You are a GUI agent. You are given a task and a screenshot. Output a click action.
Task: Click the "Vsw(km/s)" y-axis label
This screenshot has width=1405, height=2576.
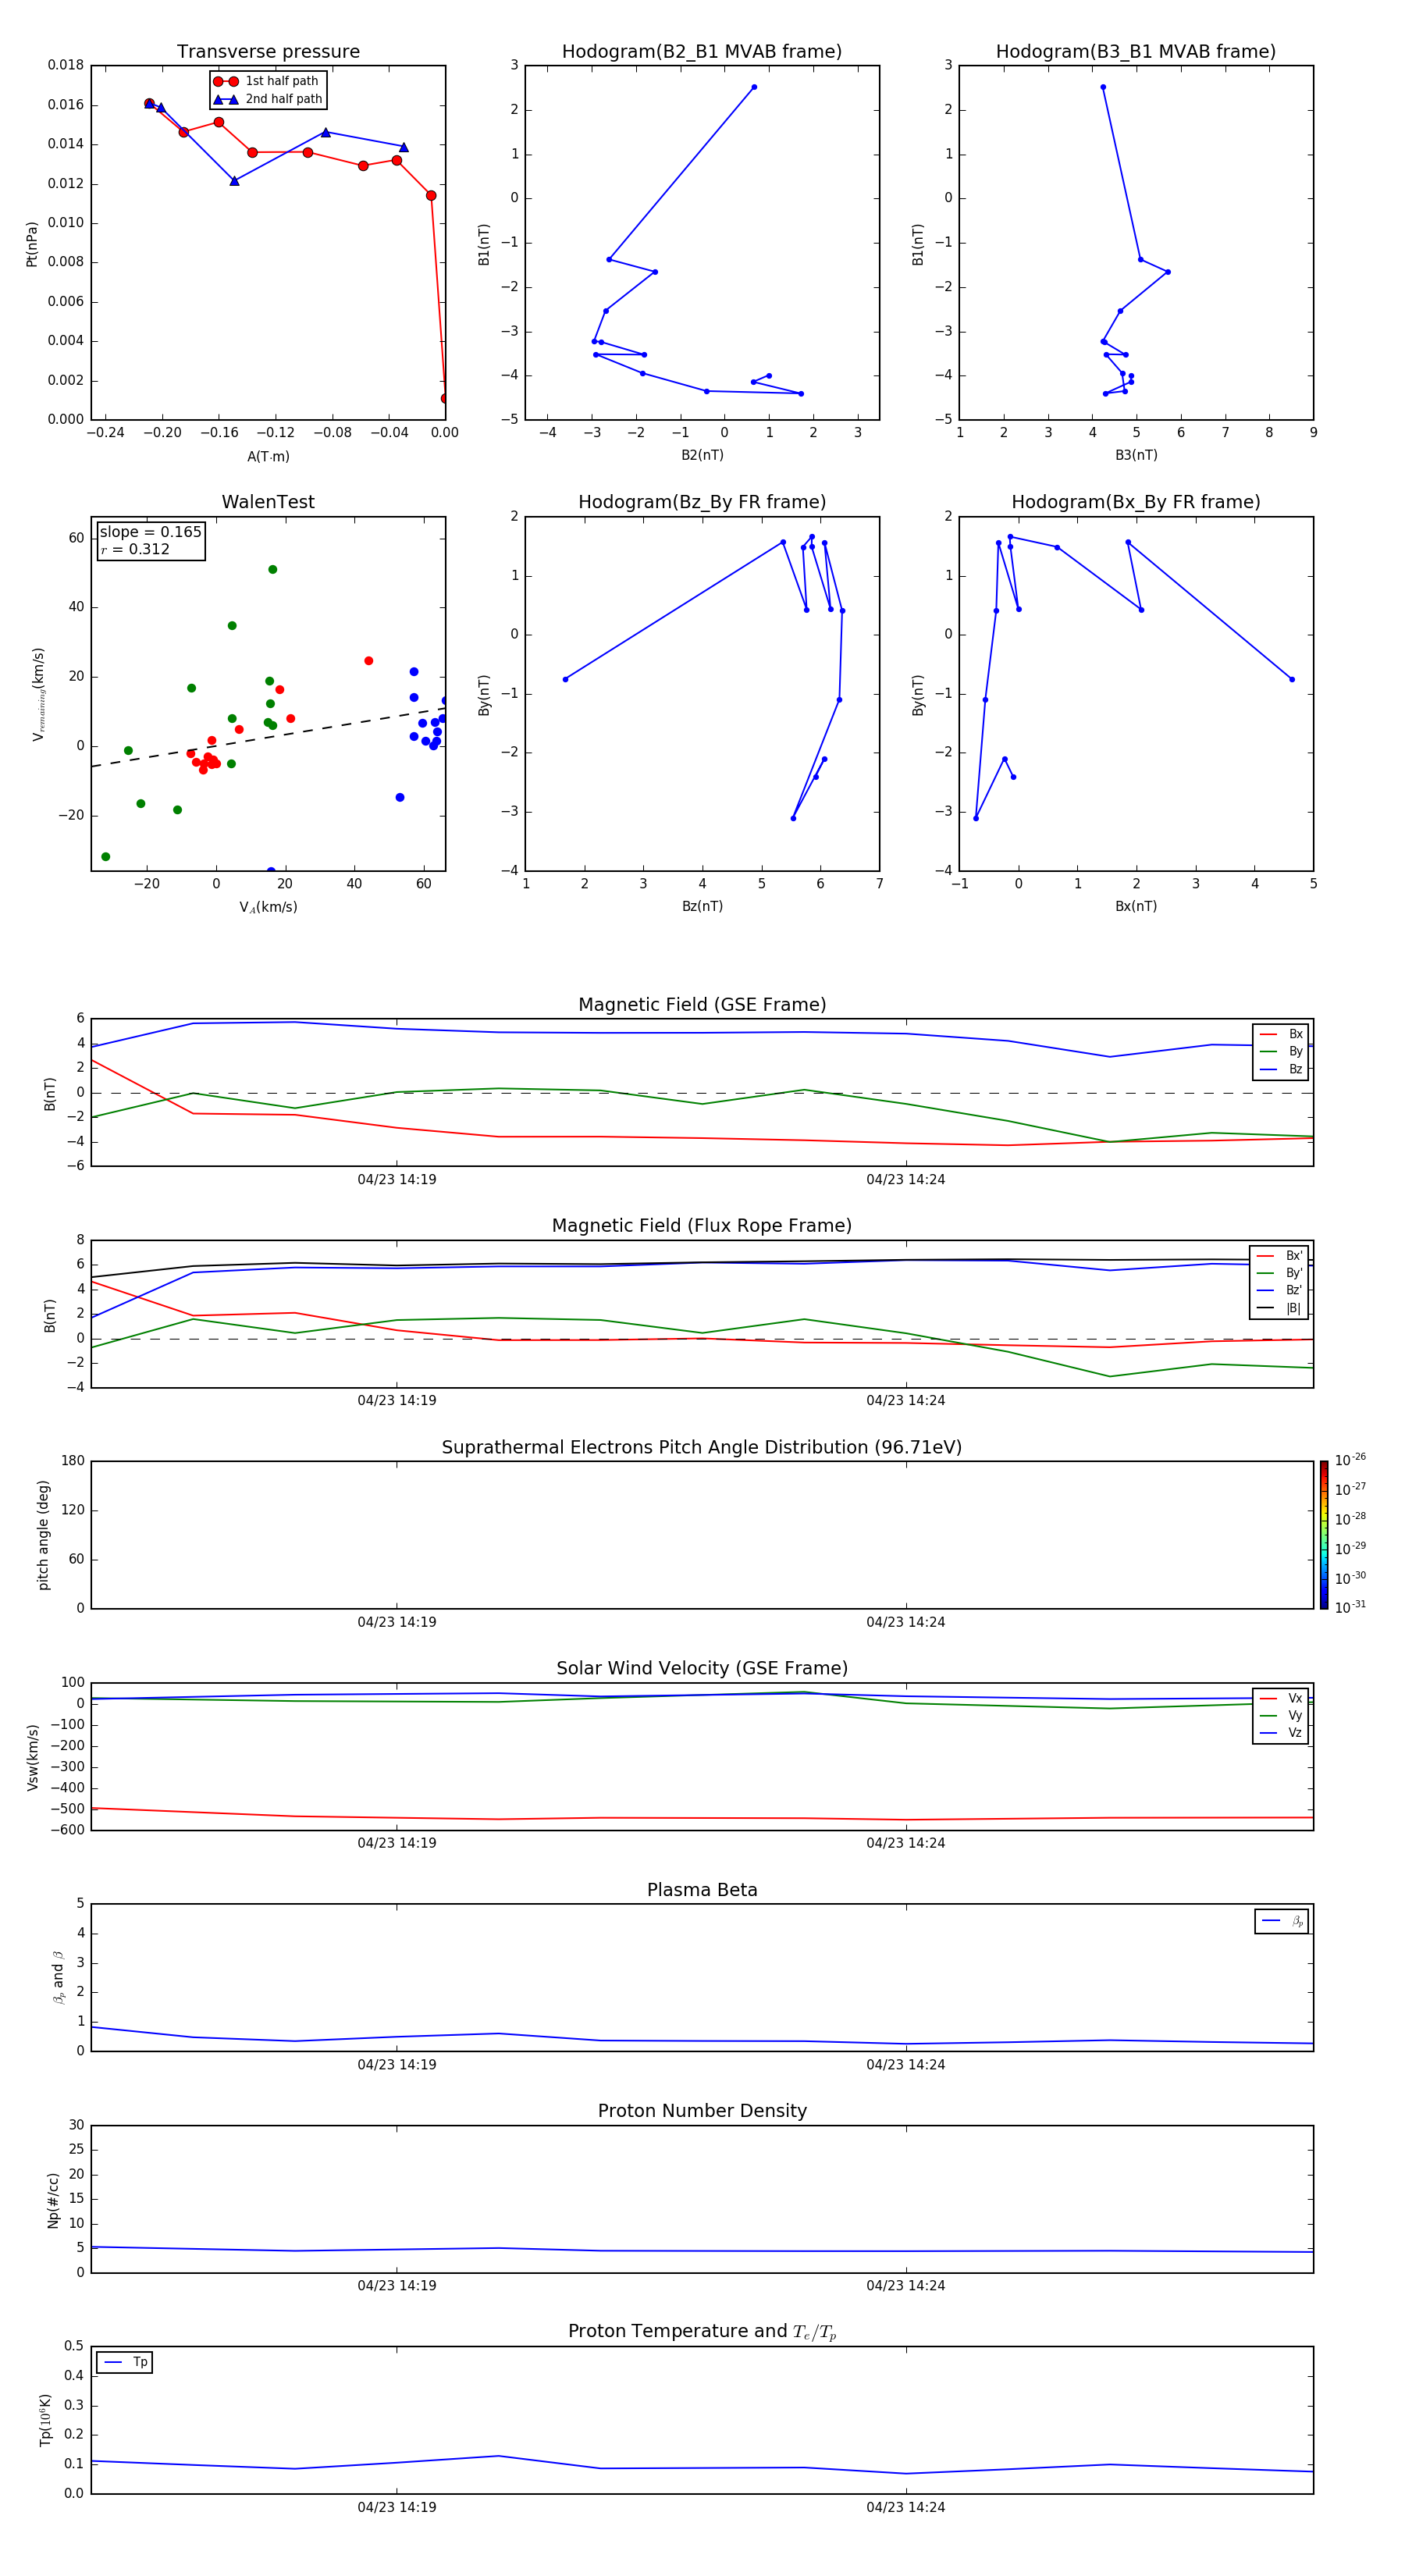(x=32, y=1757)
